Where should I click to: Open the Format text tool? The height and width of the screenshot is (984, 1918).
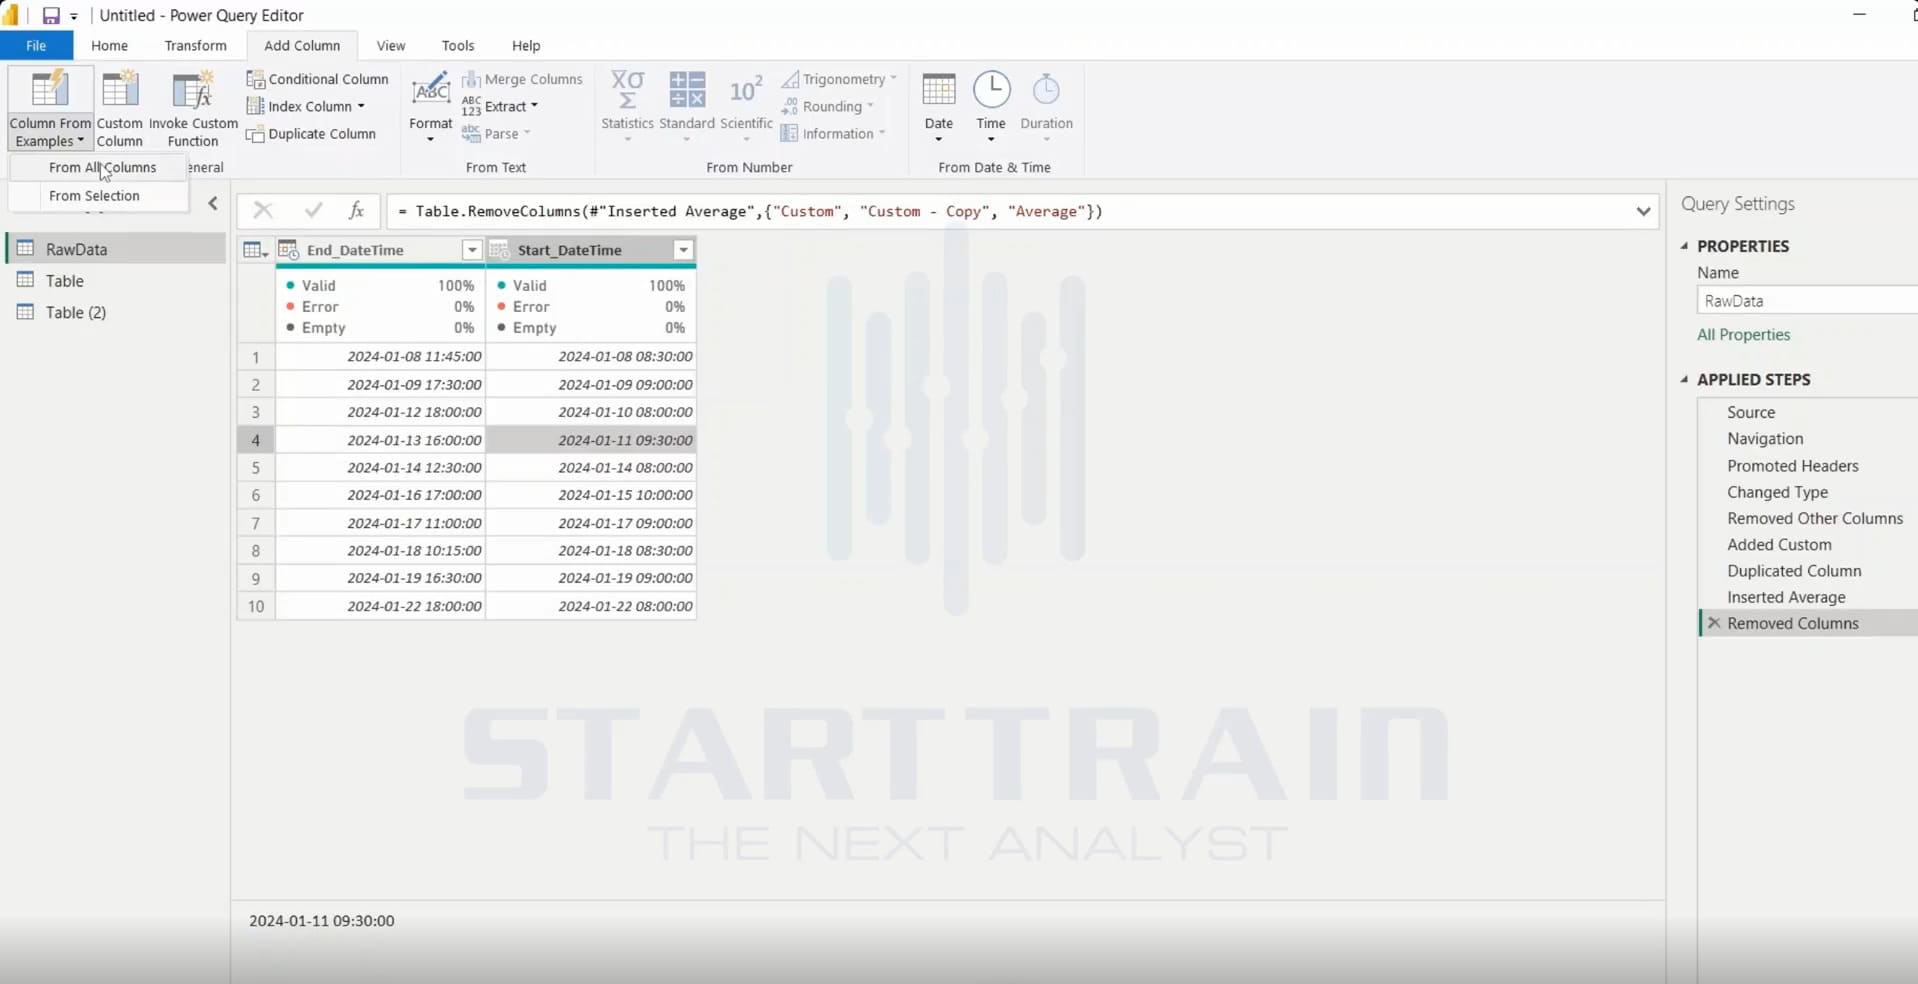[431, 106]
